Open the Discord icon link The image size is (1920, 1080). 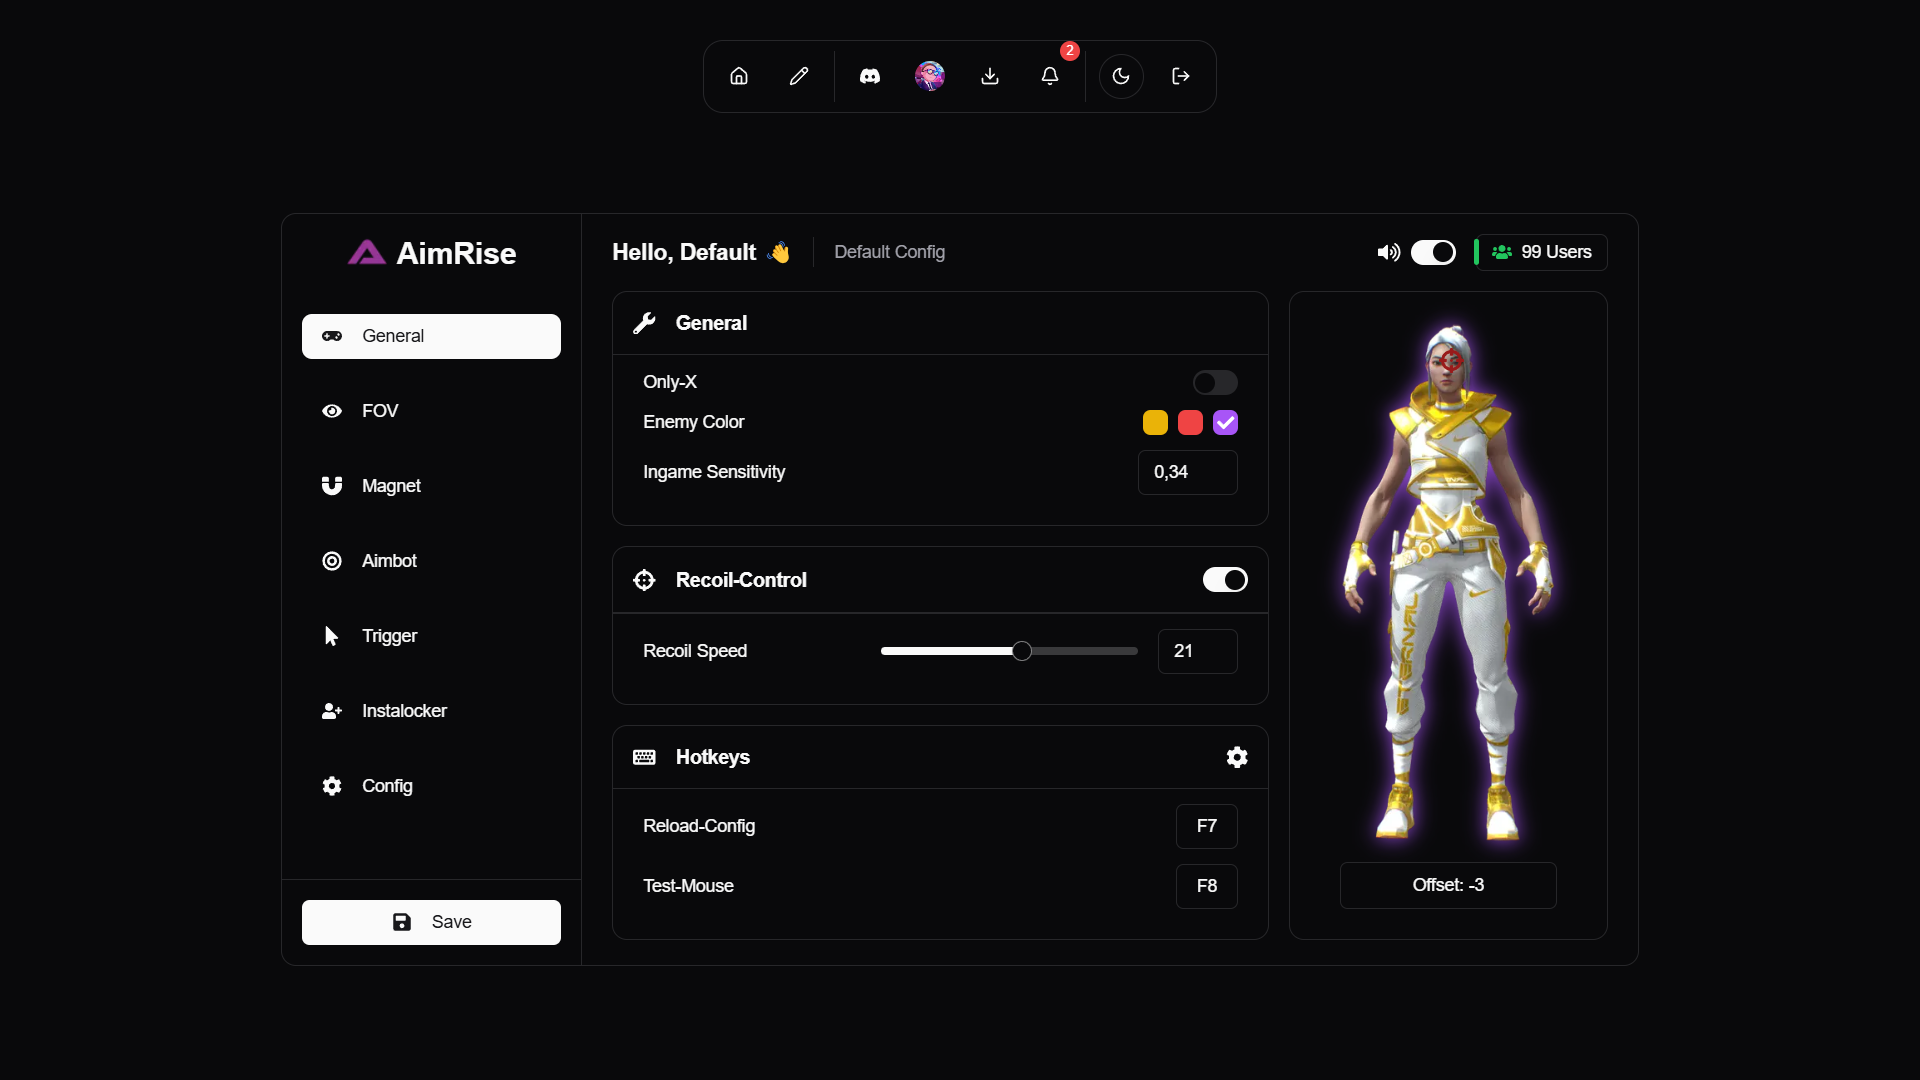[870, 76]
